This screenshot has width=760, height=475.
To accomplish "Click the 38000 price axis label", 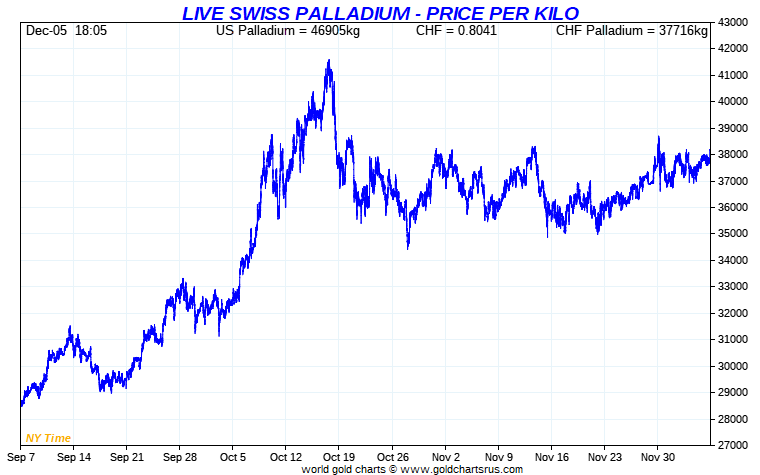I will pyautogui.click(x=732, y=155).
